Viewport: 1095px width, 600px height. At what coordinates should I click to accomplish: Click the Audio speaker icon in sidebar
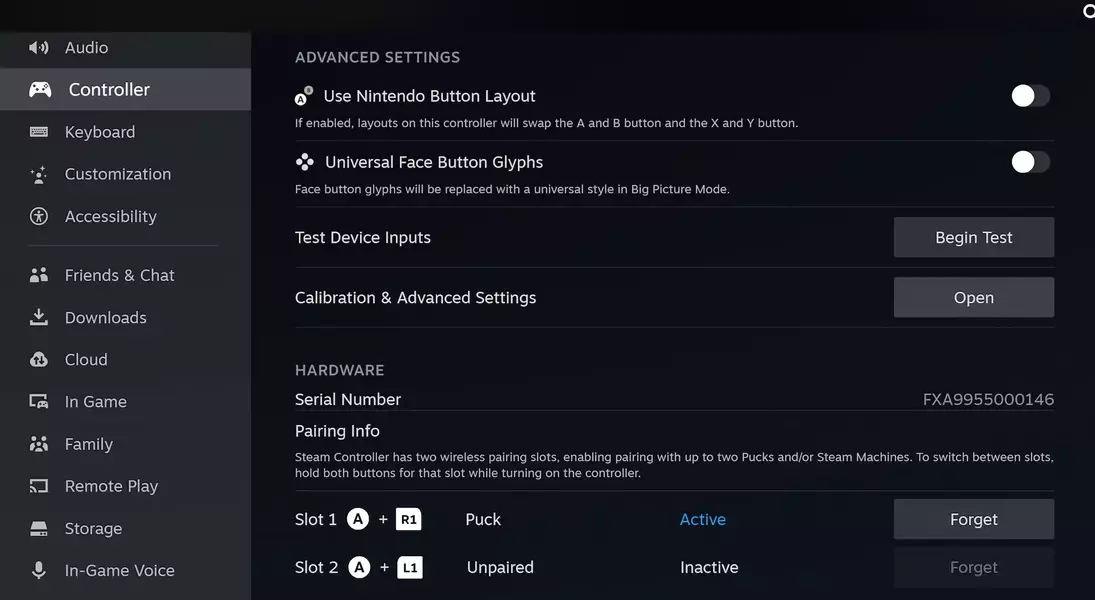tap(39, 48)
